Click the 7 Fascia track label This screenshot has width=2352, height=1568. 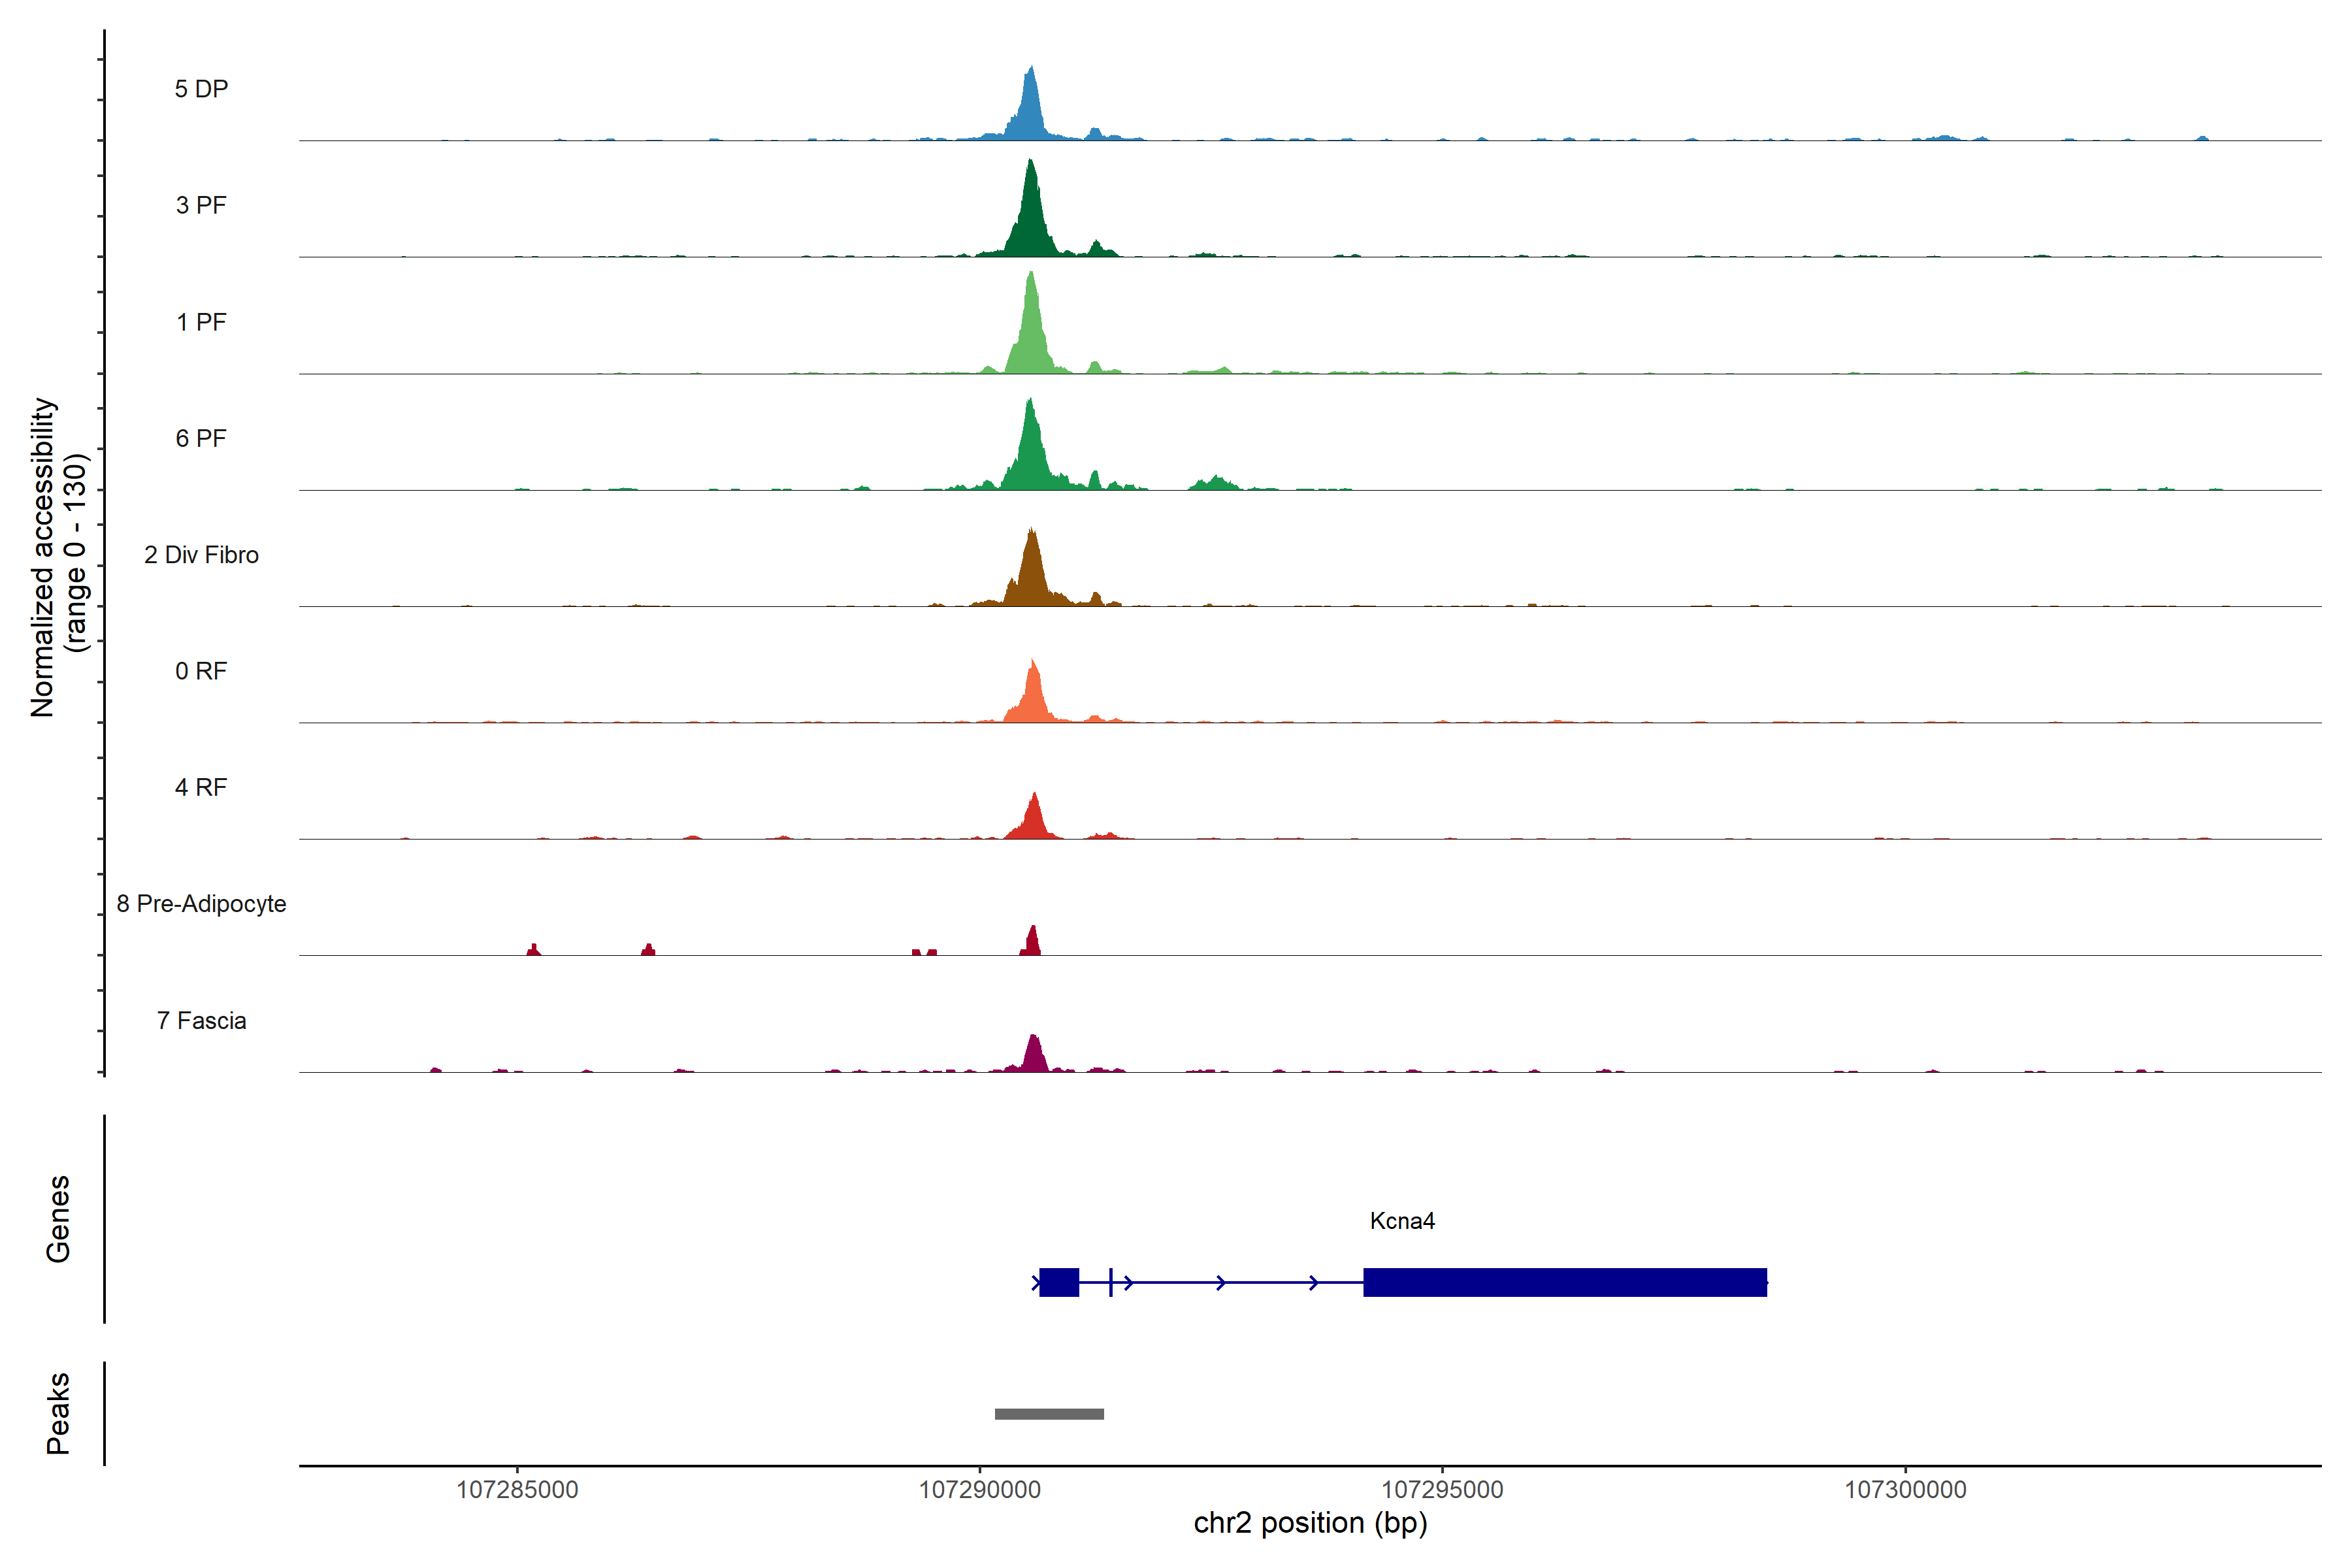tap(201, 1021)
